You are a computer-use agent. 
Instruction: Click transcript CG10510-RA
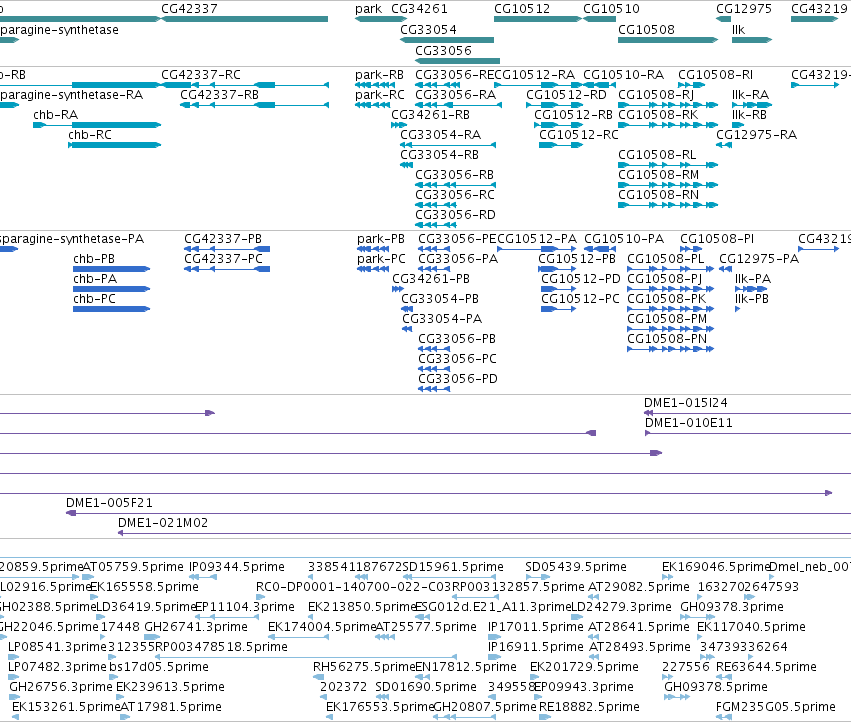coord(624,75)
